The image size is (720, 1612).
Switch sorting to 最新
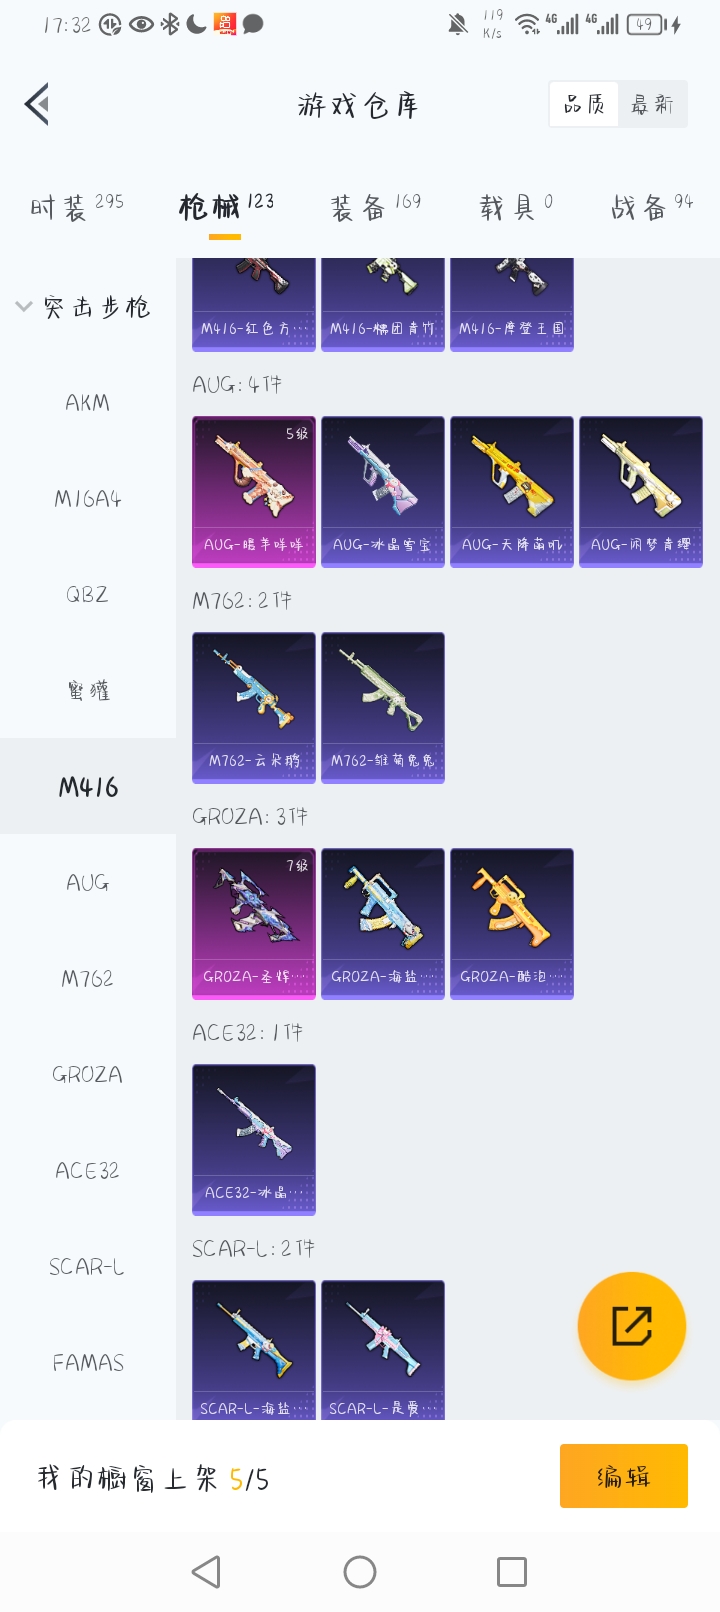tap(652, 104)
